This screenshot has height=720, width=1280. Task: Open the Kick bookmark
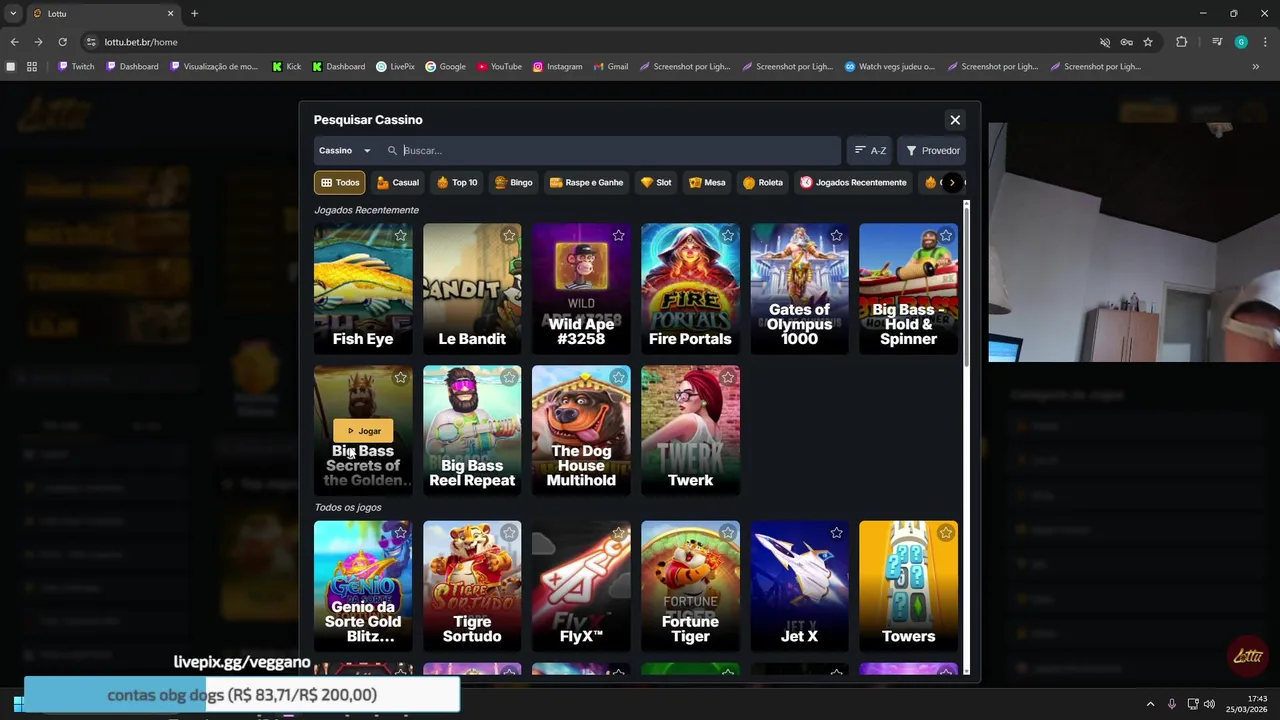[x=286, y=67]
